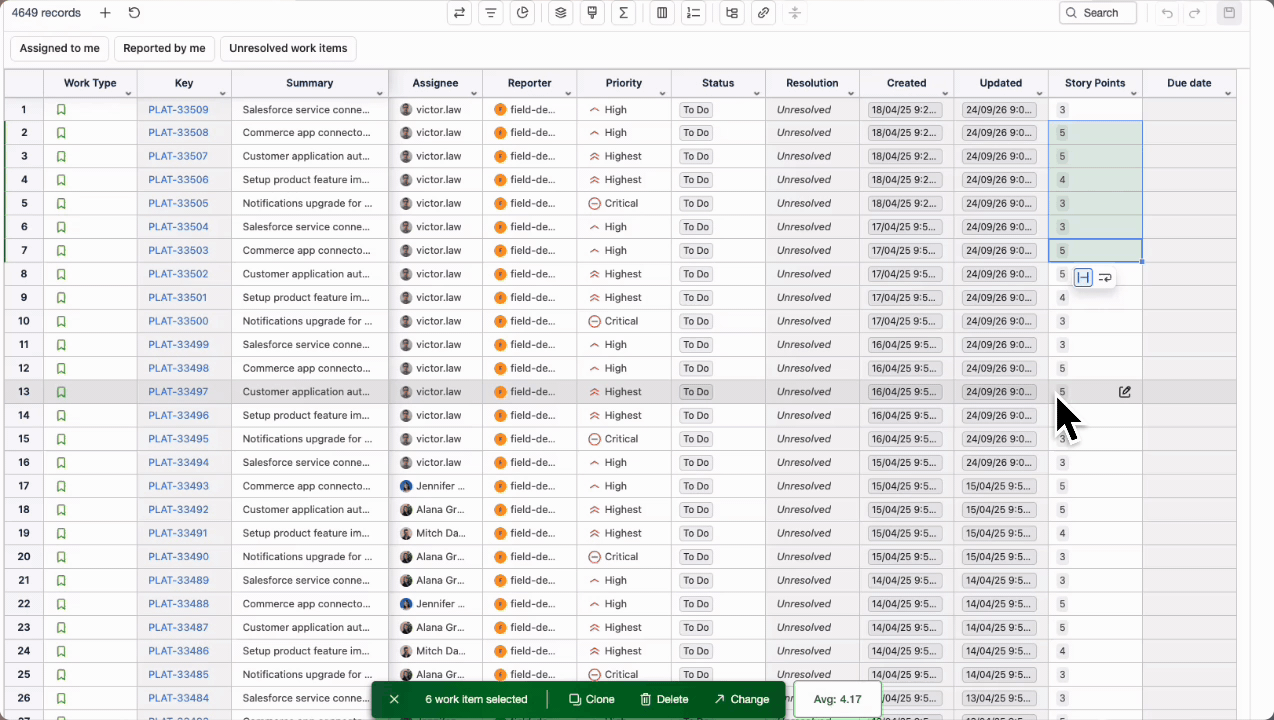Click the To Do status in row 1
The width and height of the screenshot is (1274, 720).
[695, 110]
